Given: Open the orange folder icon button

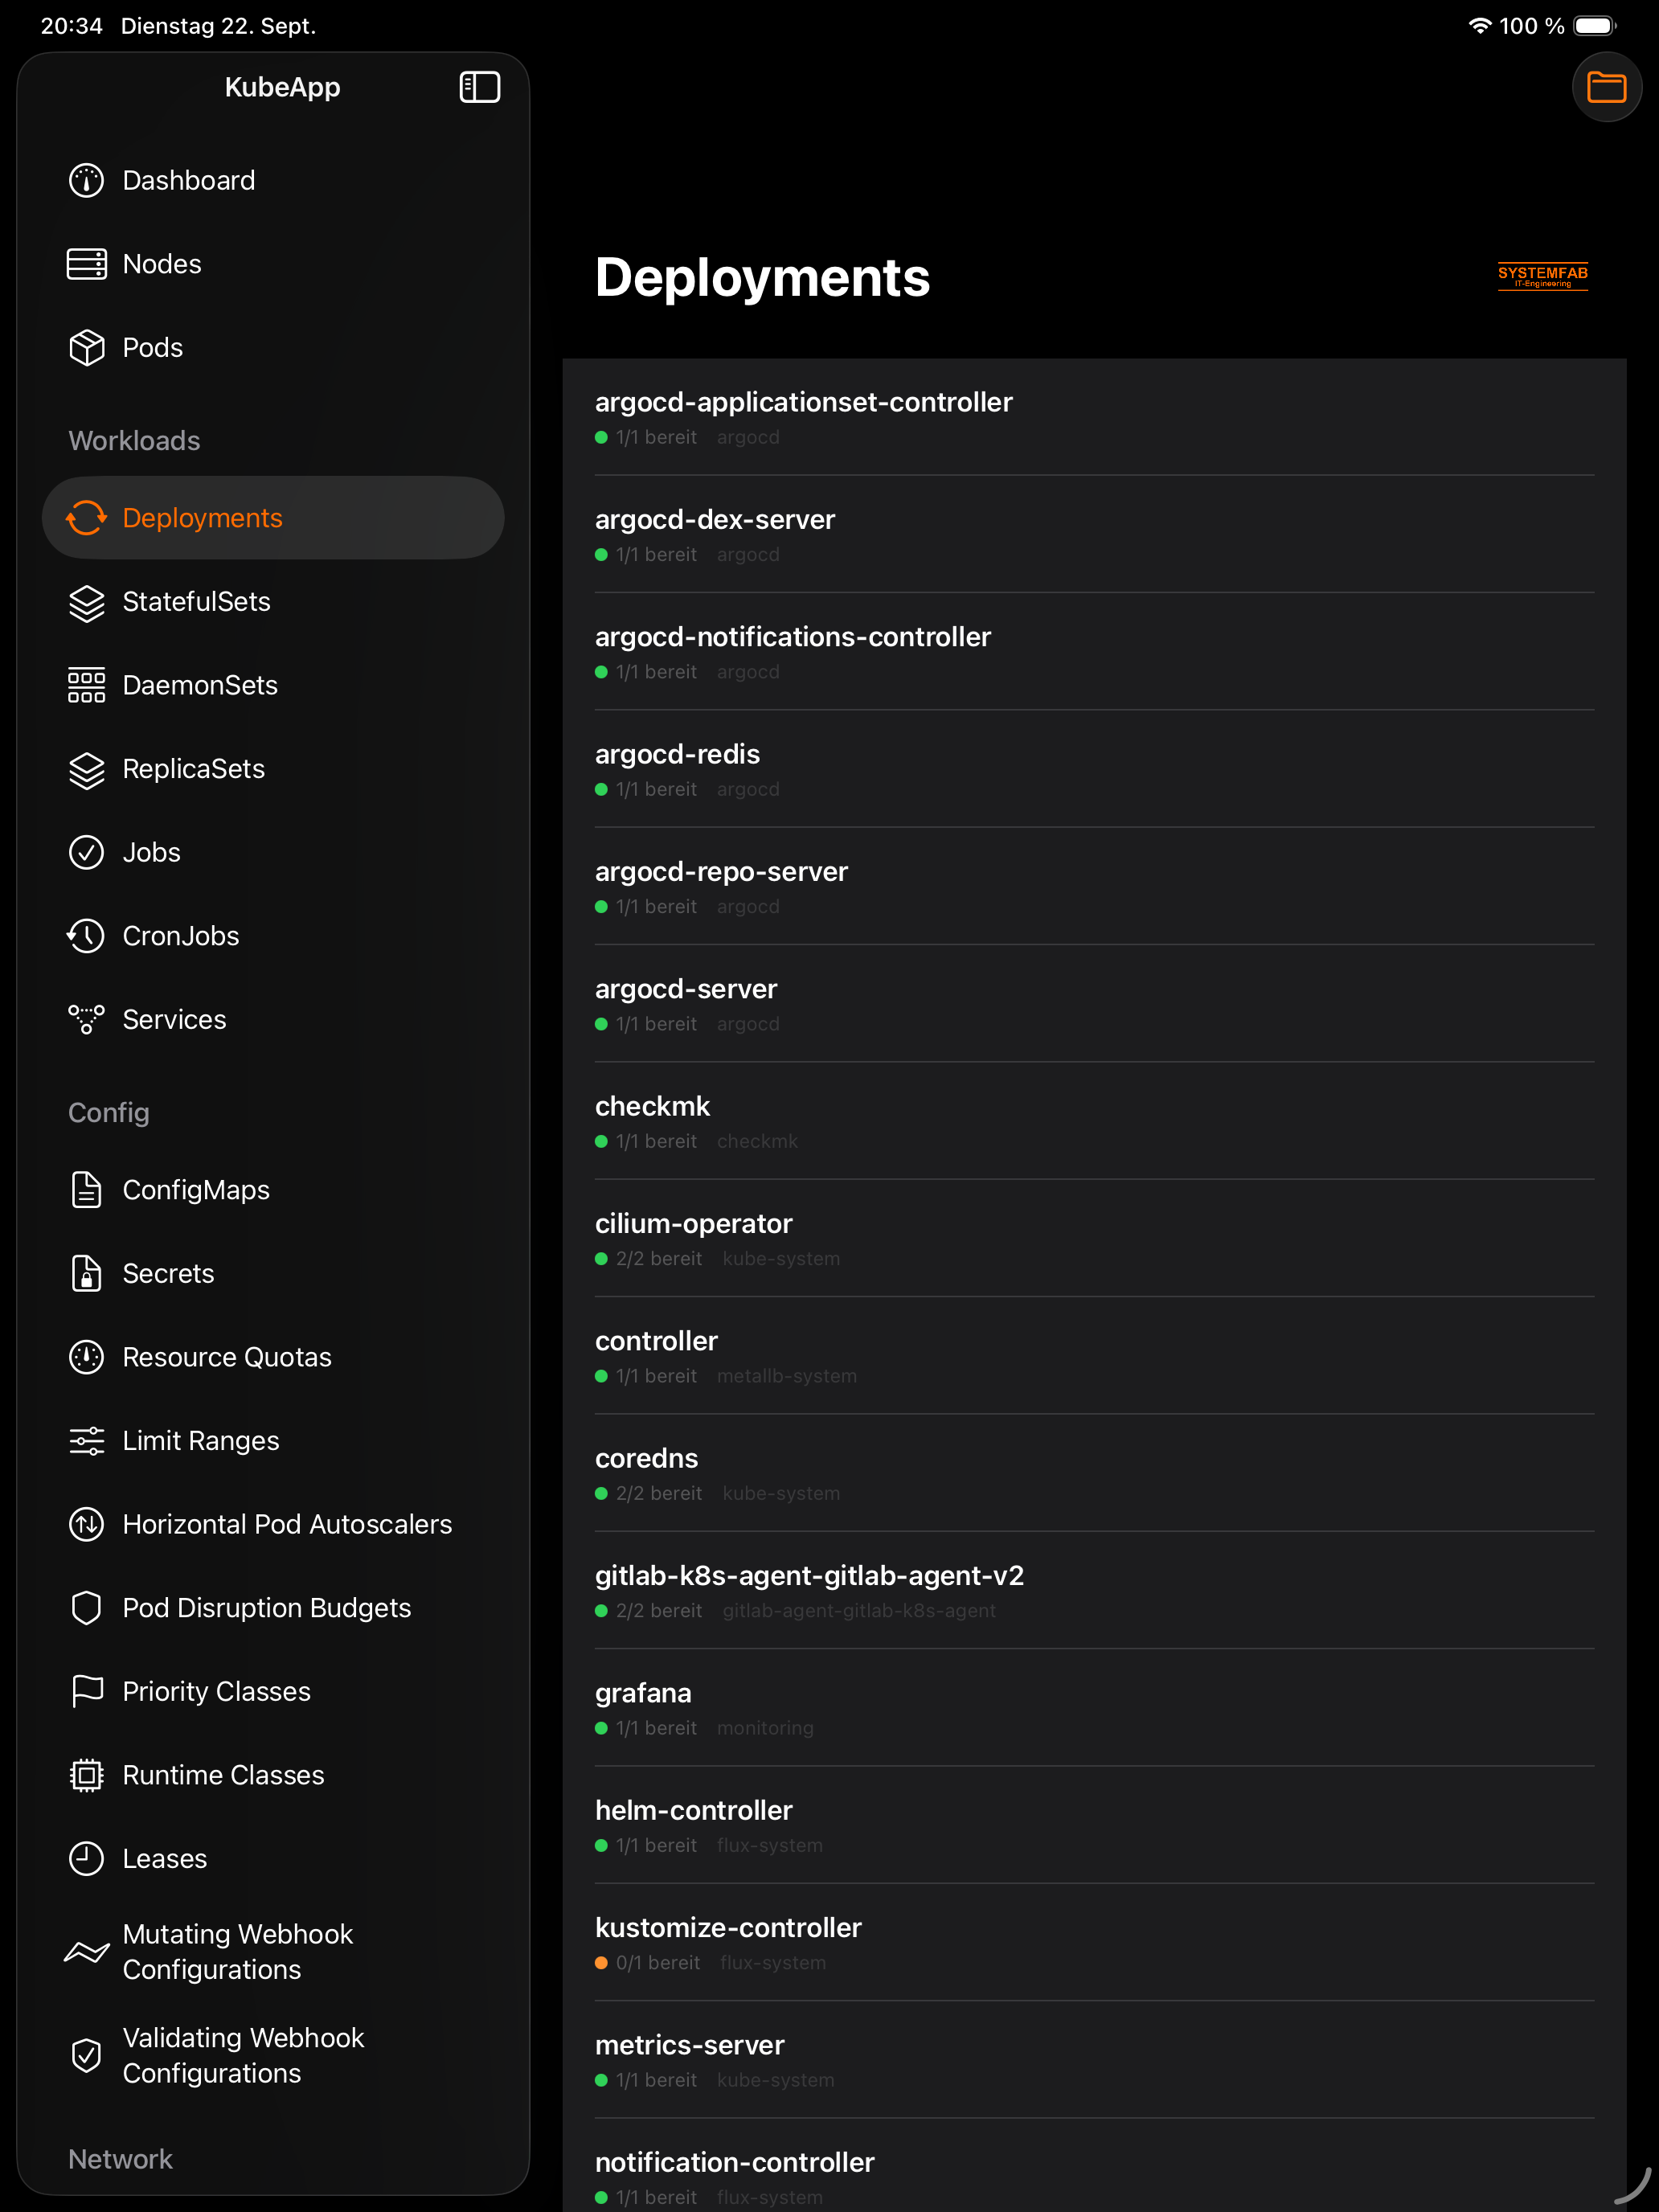Looking at the screenshot, I should (1606, 87).
